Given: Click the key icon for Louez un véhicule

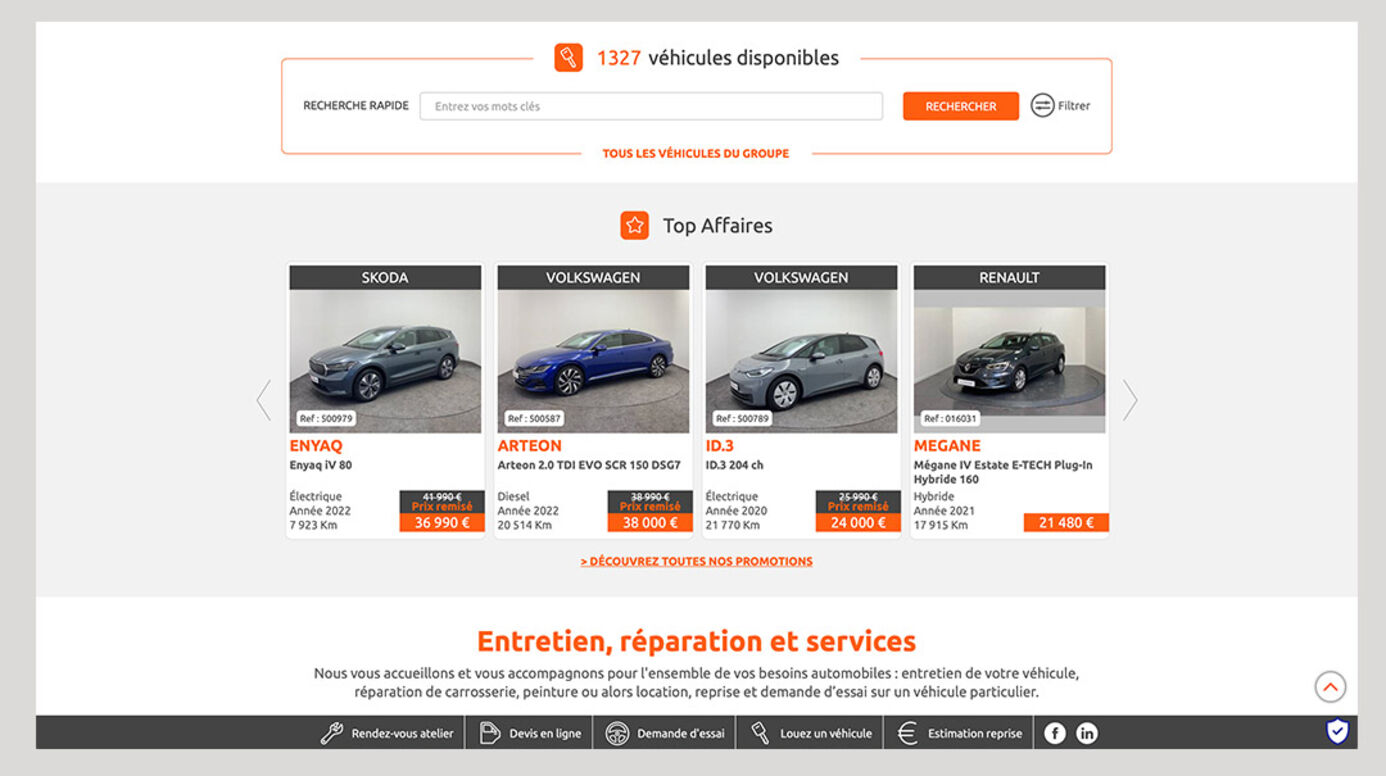Looking at the screenshot, I should (760, 733).
